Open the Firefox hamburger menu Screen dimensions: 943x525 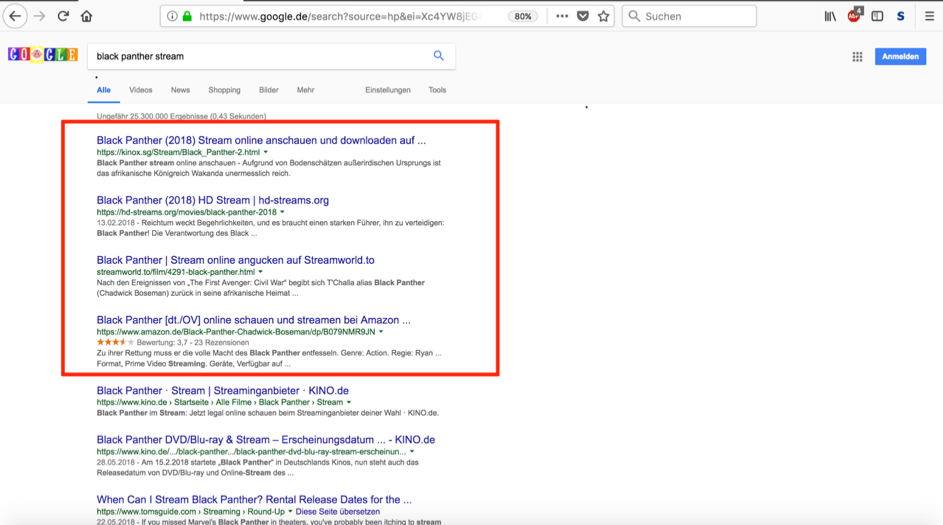click(929, 16)
